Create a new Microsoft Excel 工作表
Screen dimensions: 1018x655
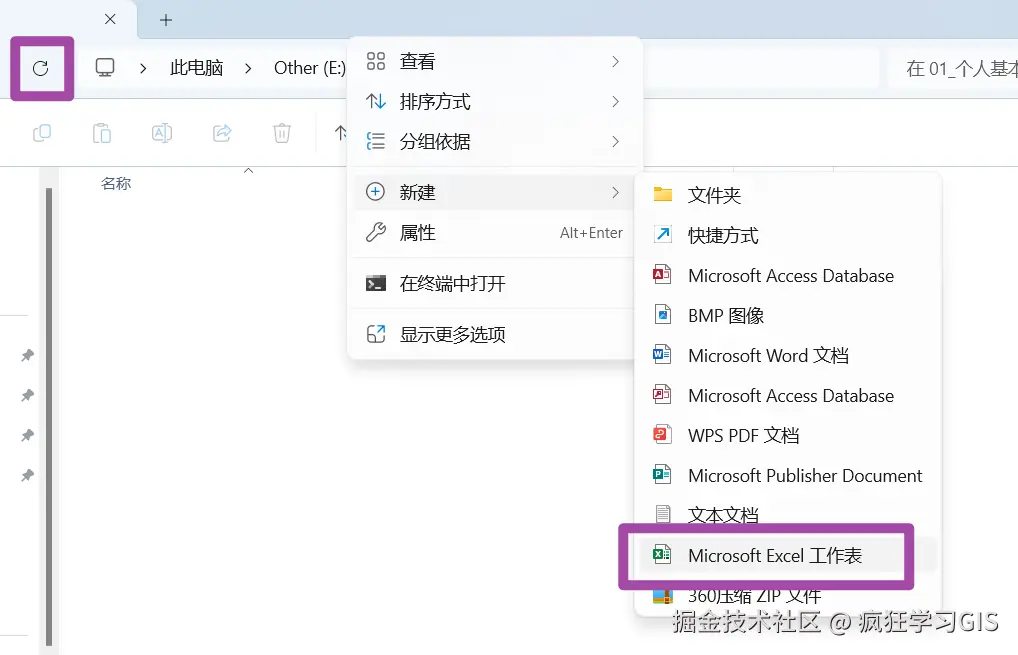click(x=788, y=556)
